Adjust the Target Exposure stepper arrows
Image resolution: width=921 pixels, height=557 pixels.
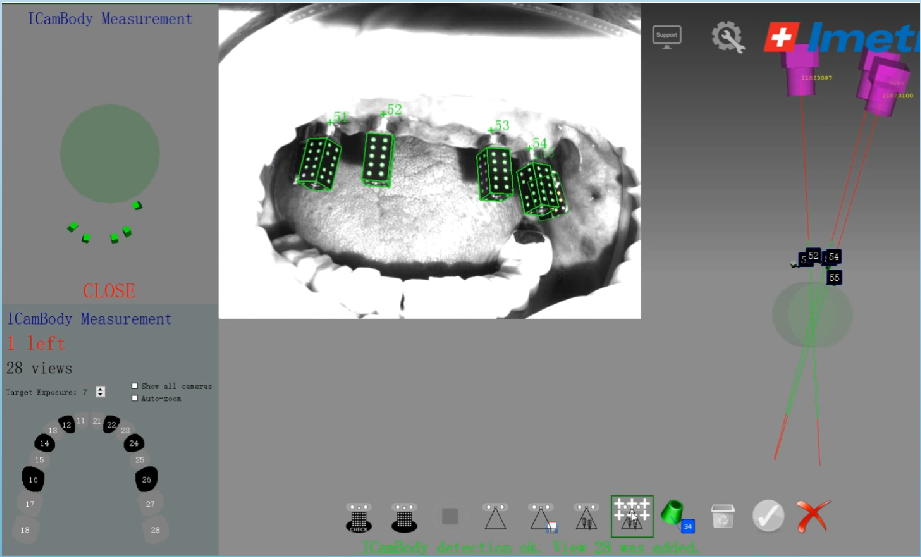100,391
